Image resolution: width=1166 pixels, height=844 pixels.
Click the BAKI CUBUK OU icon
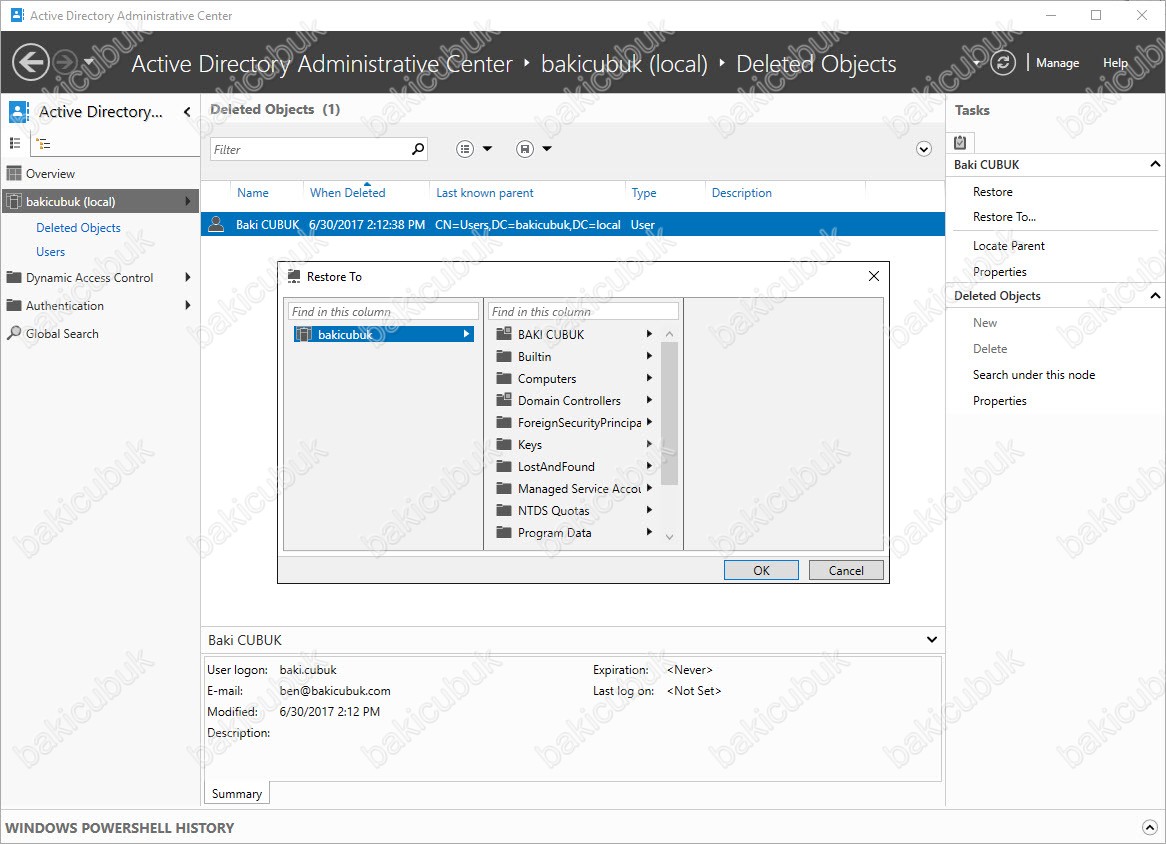[x=504, y=334]
